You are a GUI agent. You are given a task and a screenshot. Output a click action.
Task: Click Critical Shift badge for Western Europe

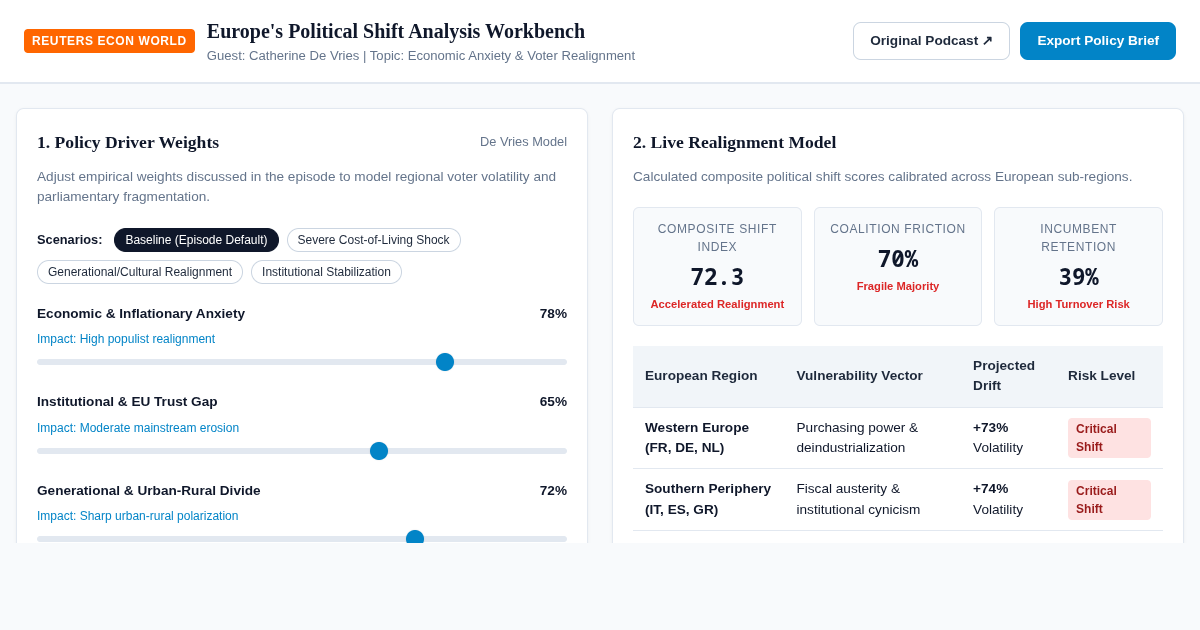pyautogui.click(x=1109, y=438)
